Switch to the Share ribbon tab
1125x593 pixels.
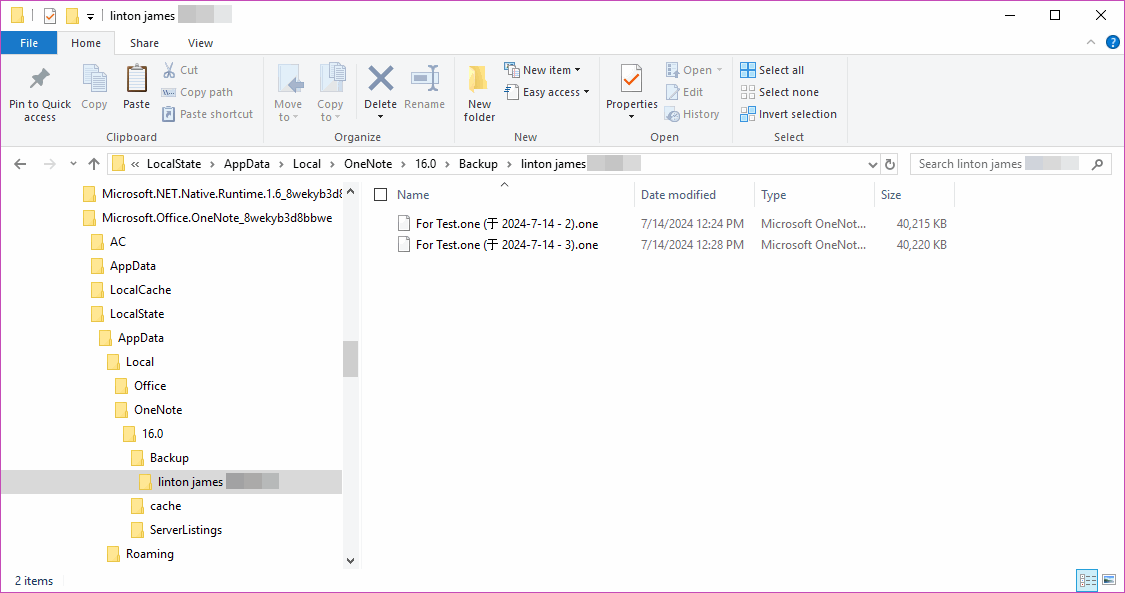point(144,43)
